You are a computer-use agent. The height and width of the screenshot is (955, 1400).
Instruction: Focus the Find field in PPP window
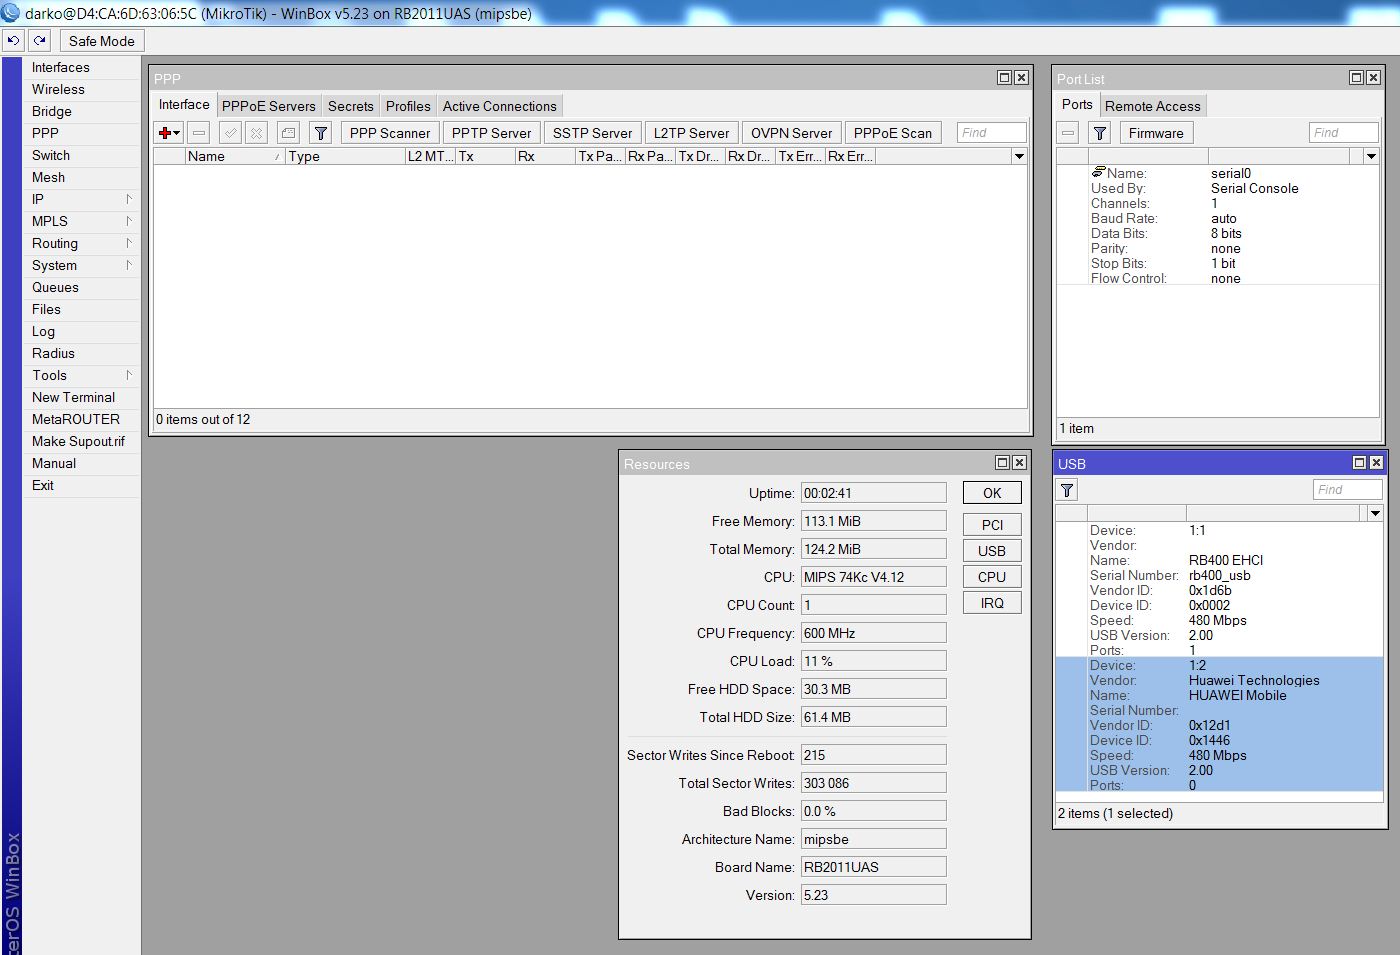992,133
